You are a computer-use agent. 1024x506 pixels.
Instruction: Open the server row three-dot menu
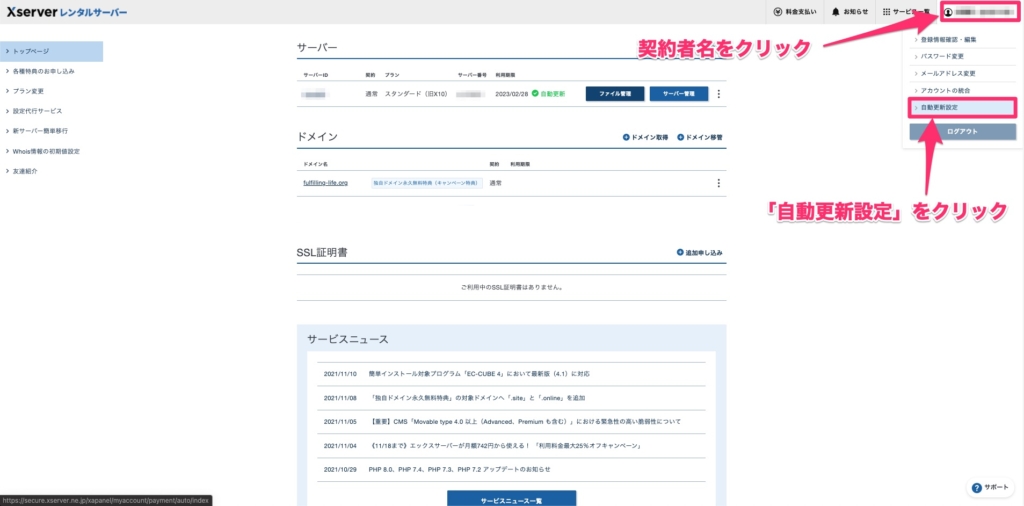[718, 94]
